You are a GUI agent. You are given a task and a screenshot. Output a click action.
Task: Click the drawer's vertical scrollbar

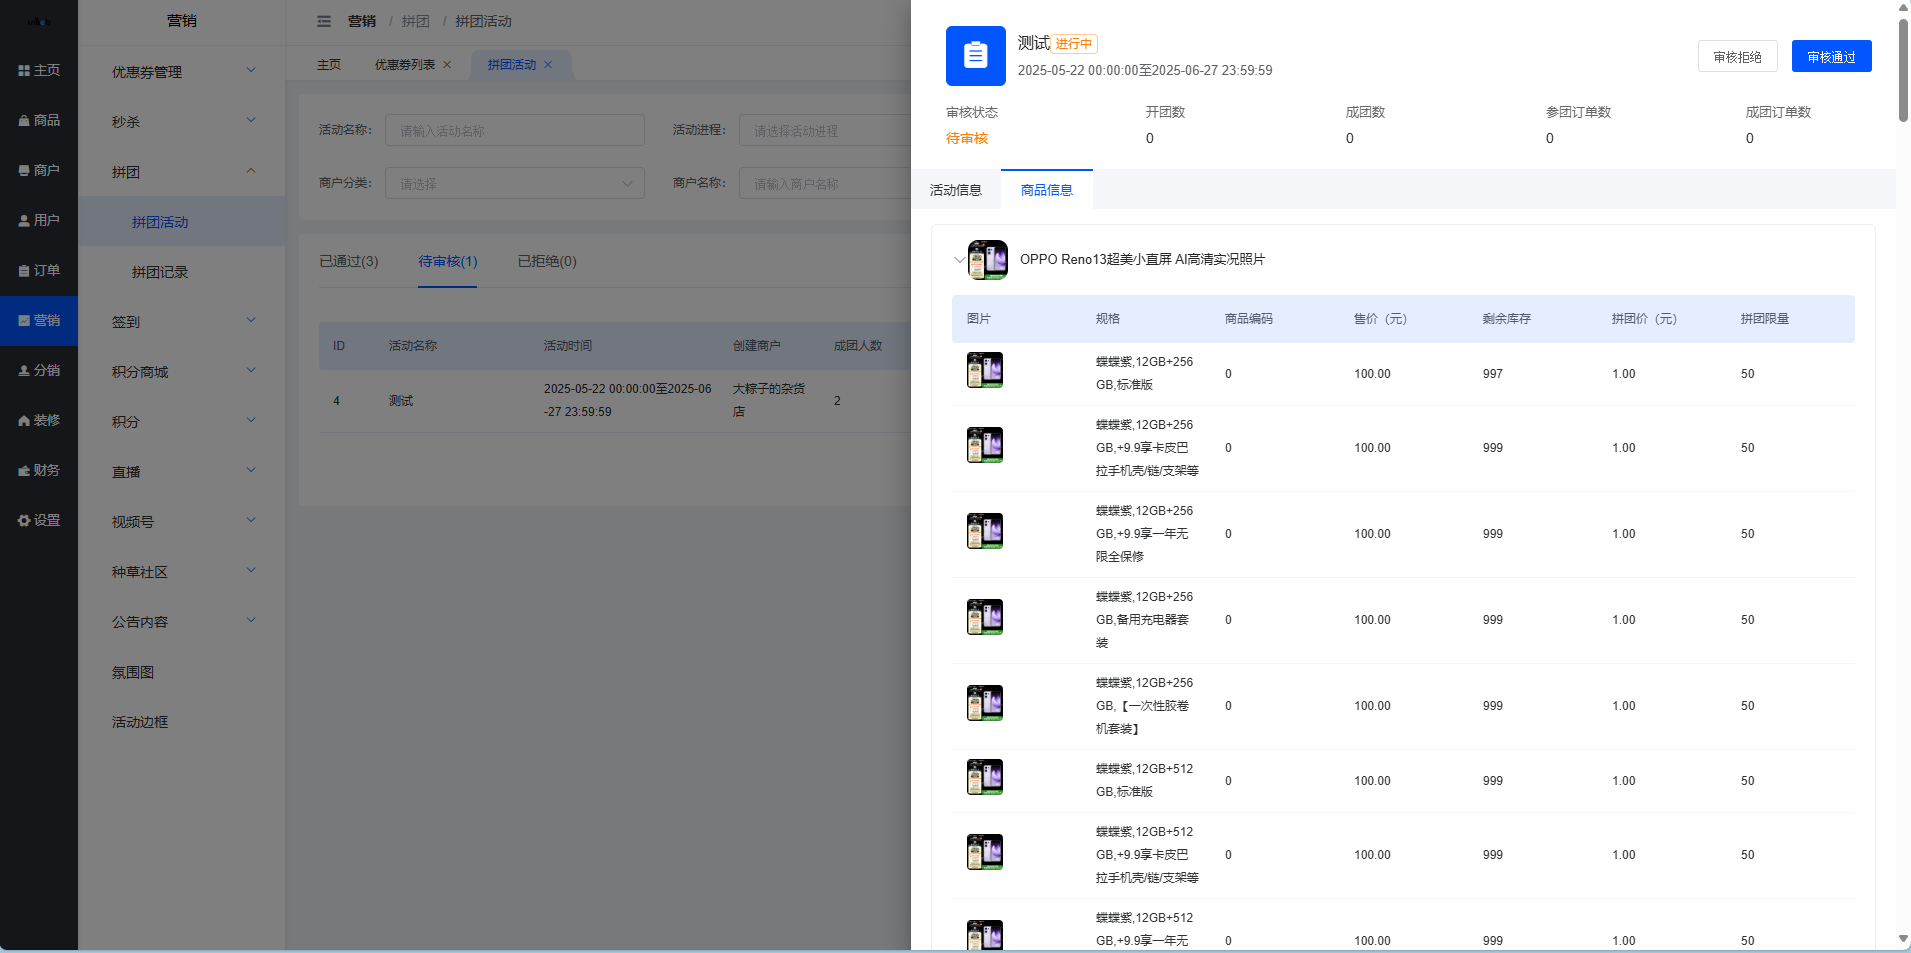tap(1903, 70)
